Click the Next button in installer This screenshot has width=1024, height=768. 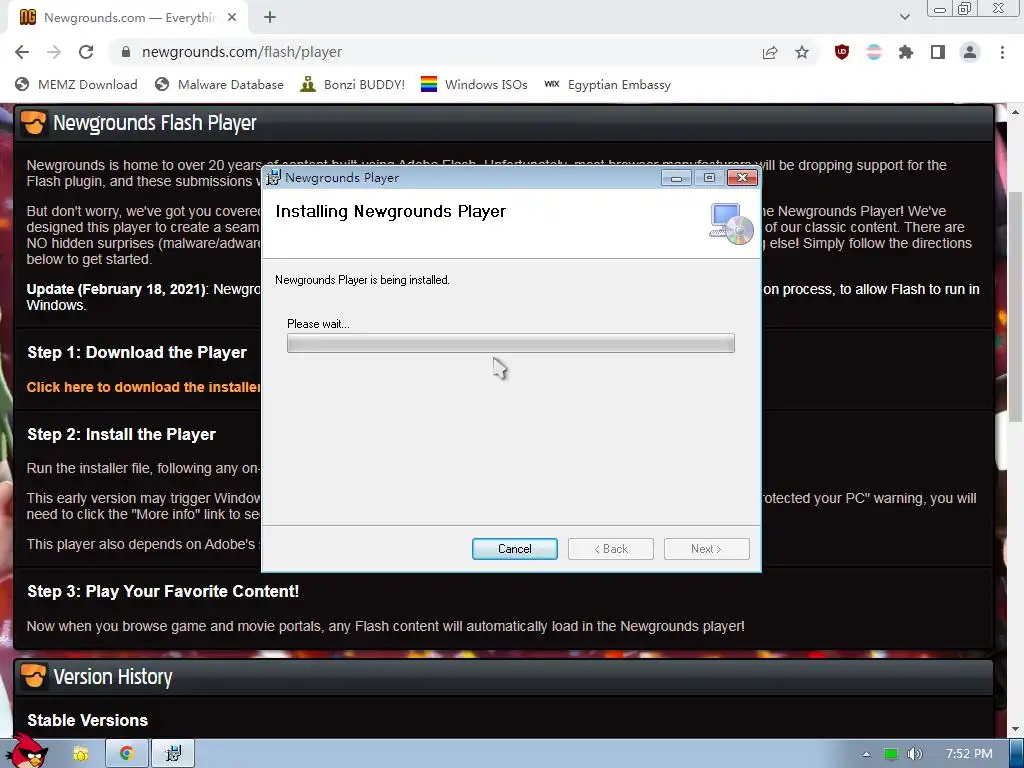[x=707, y=549]
